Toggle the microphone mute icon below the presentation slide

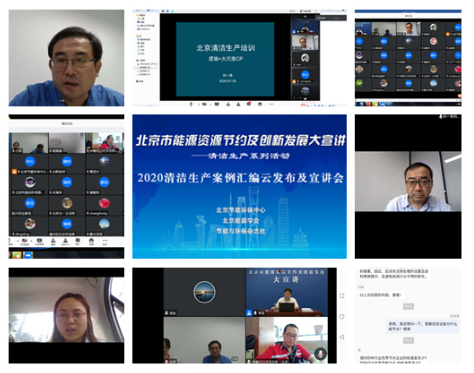click(x=191, y=104)
